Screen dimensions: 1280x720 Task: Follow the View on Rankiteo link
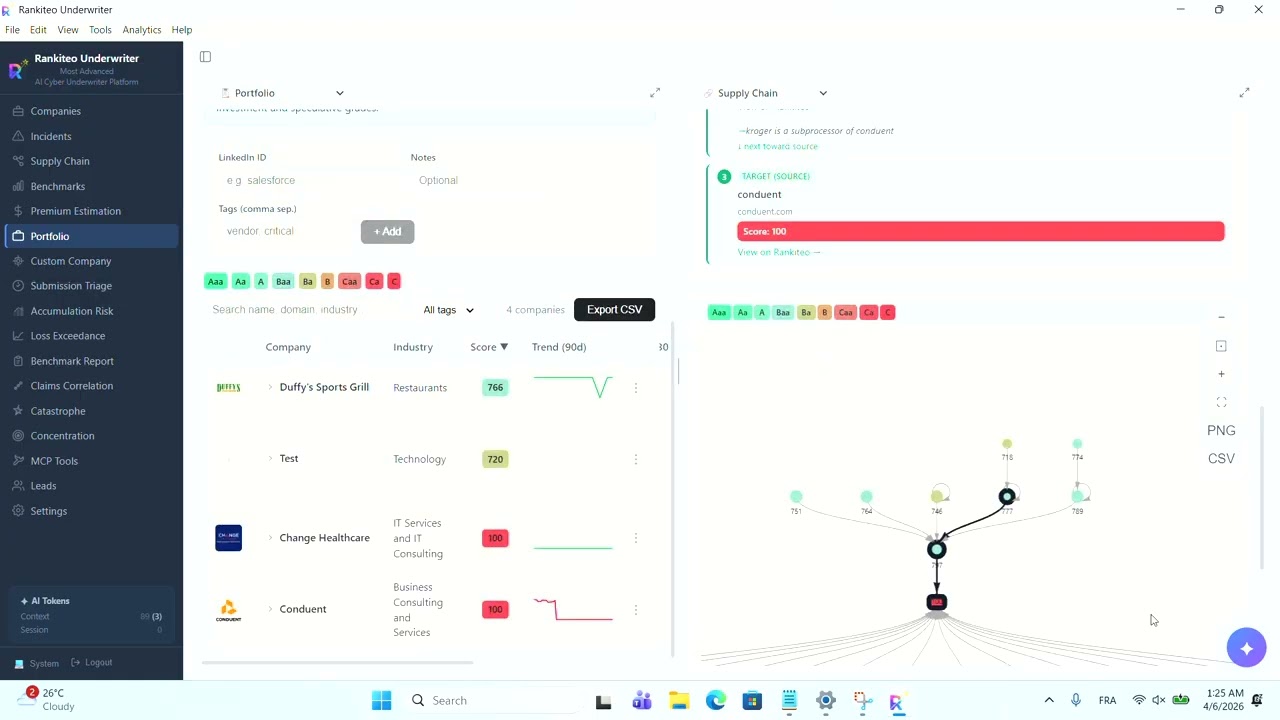coord(779,252)
